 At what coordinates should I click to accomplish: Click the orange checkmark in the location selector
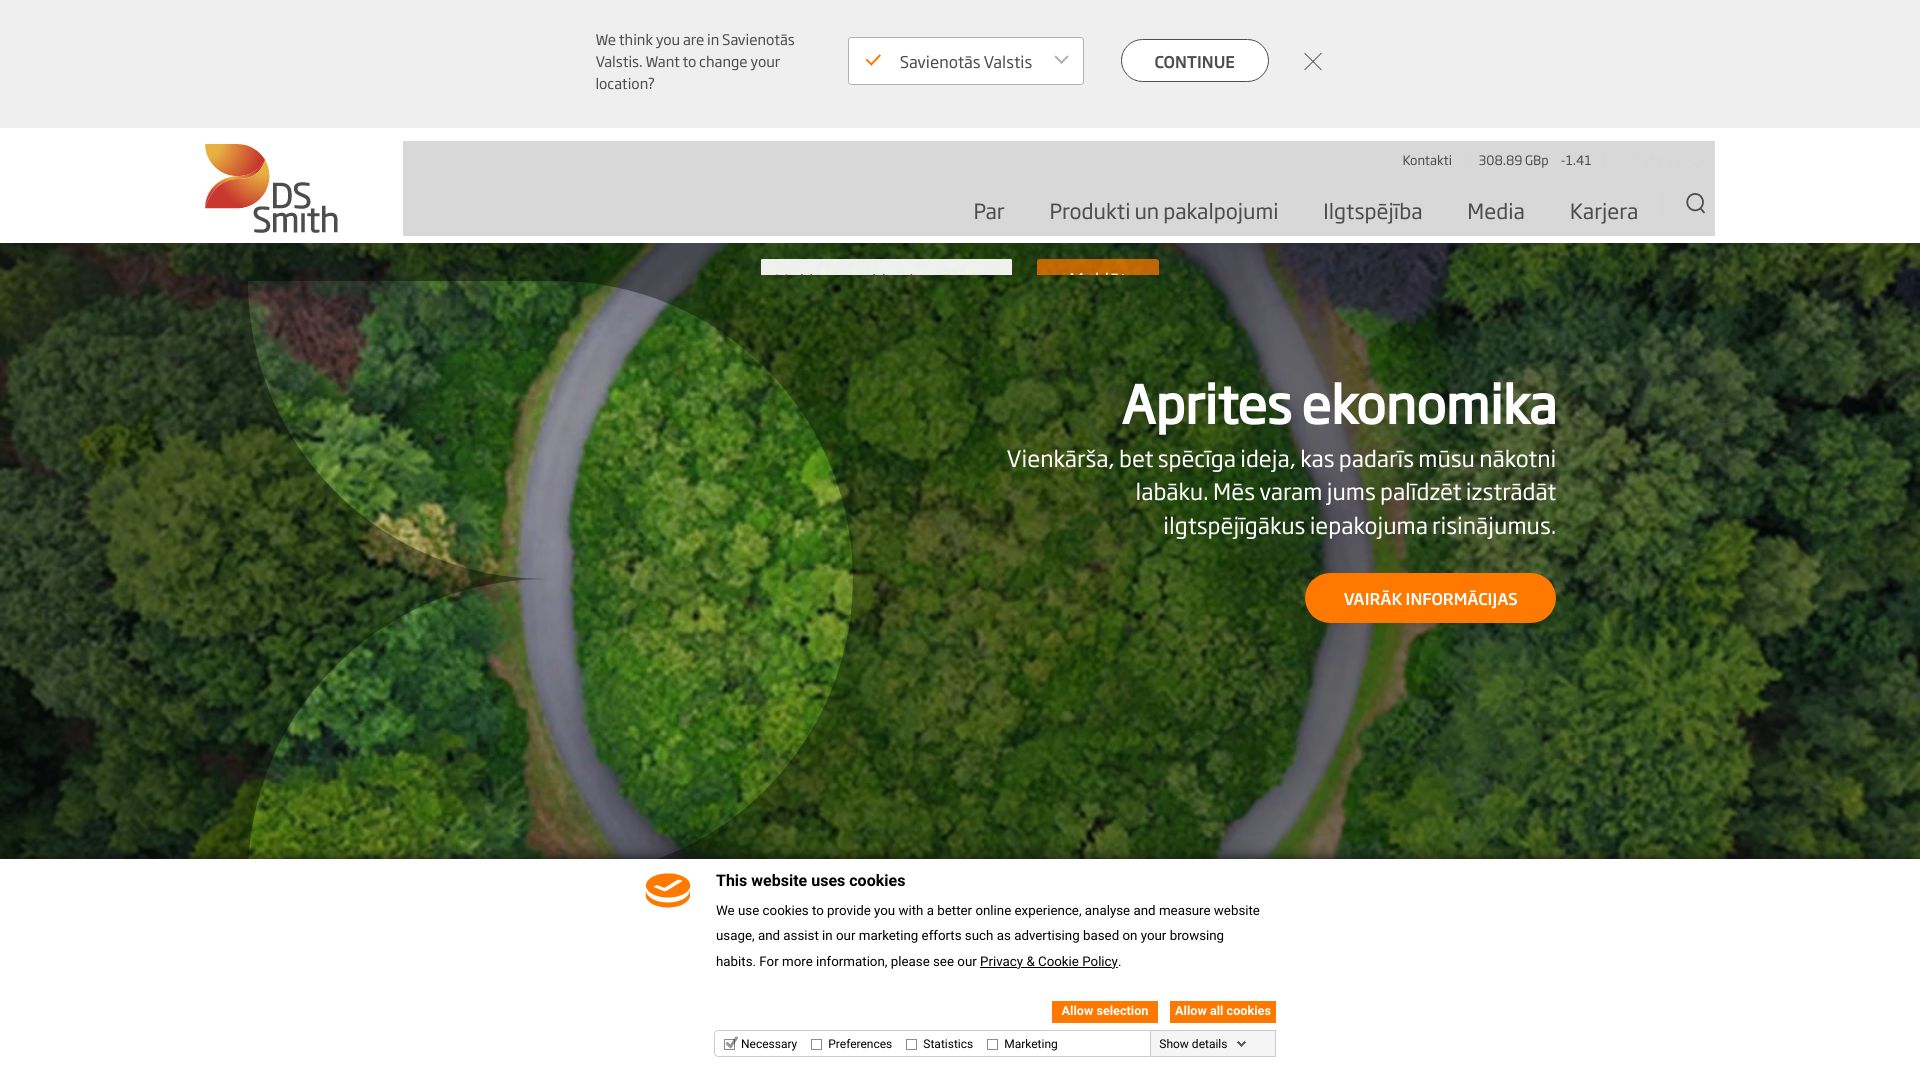[873, 61]
